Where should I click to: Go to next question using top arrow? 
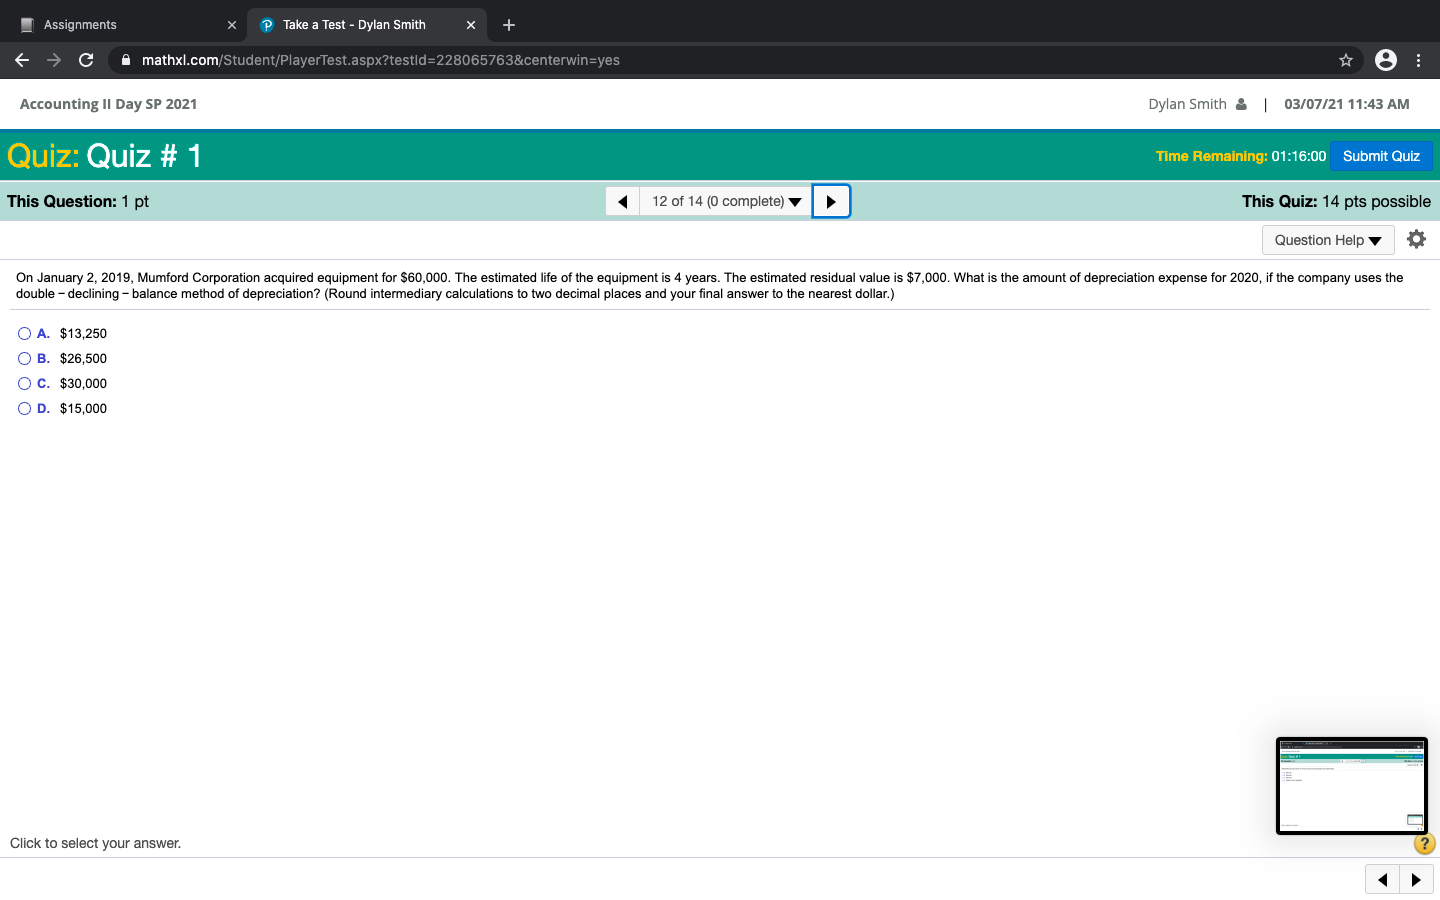[831, 201]
